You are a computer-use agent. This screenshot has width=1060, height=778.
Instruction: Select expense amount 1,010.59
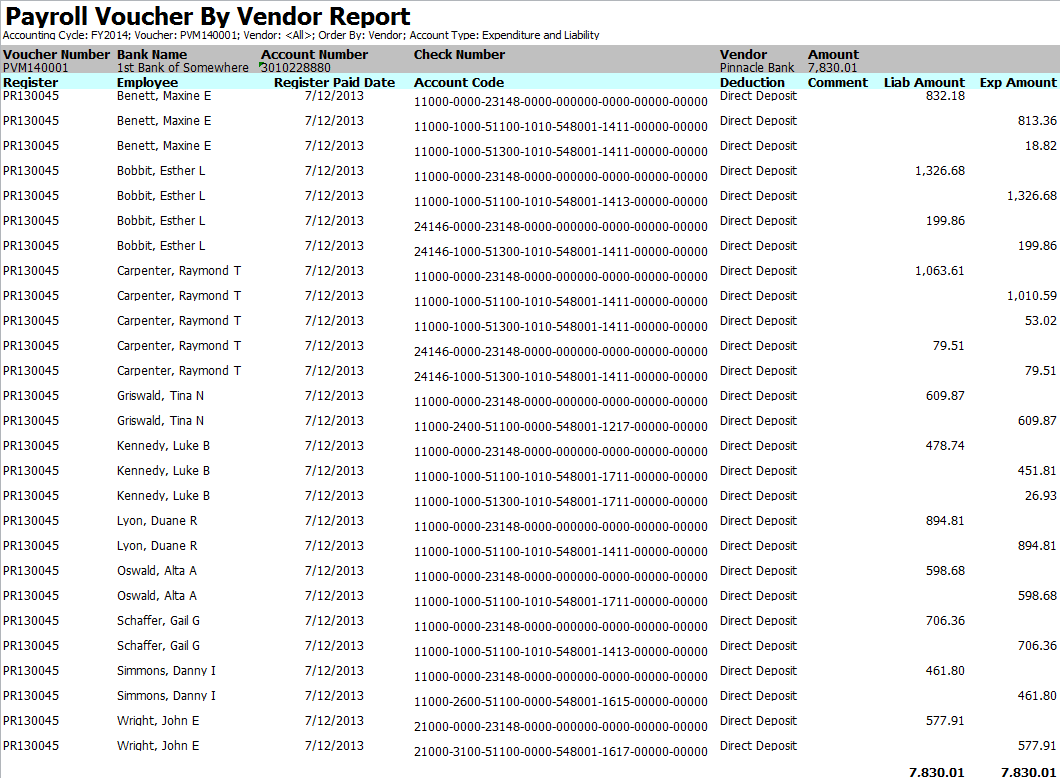click(1032, 295)
